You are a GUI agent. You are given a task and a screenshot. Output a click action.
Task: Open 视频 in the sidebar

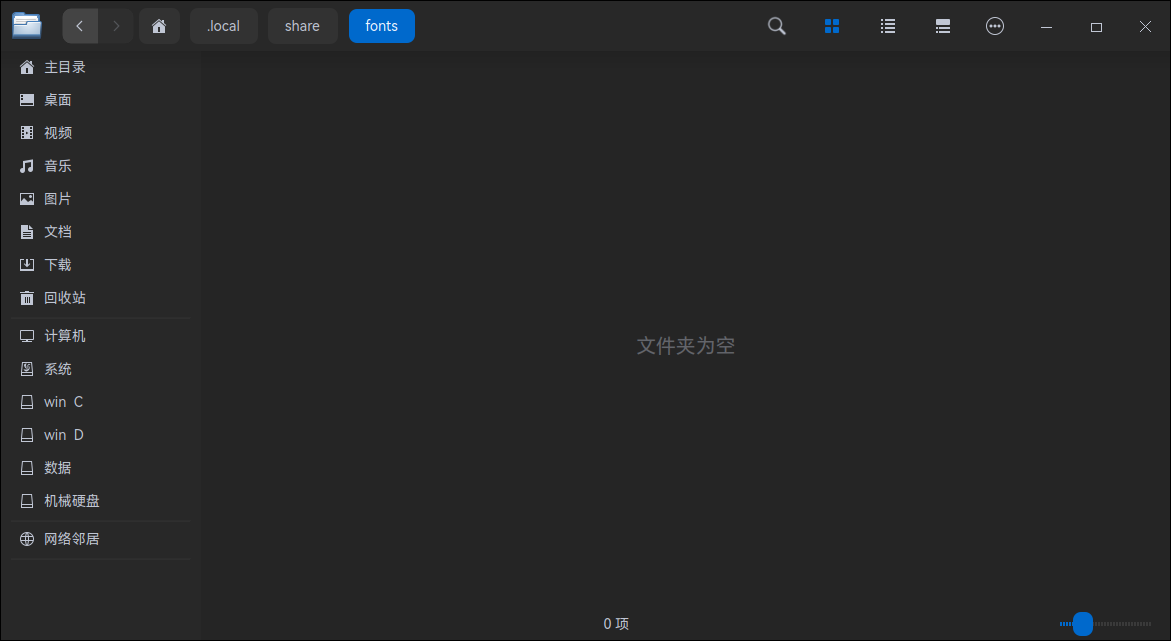pos(57,132)
